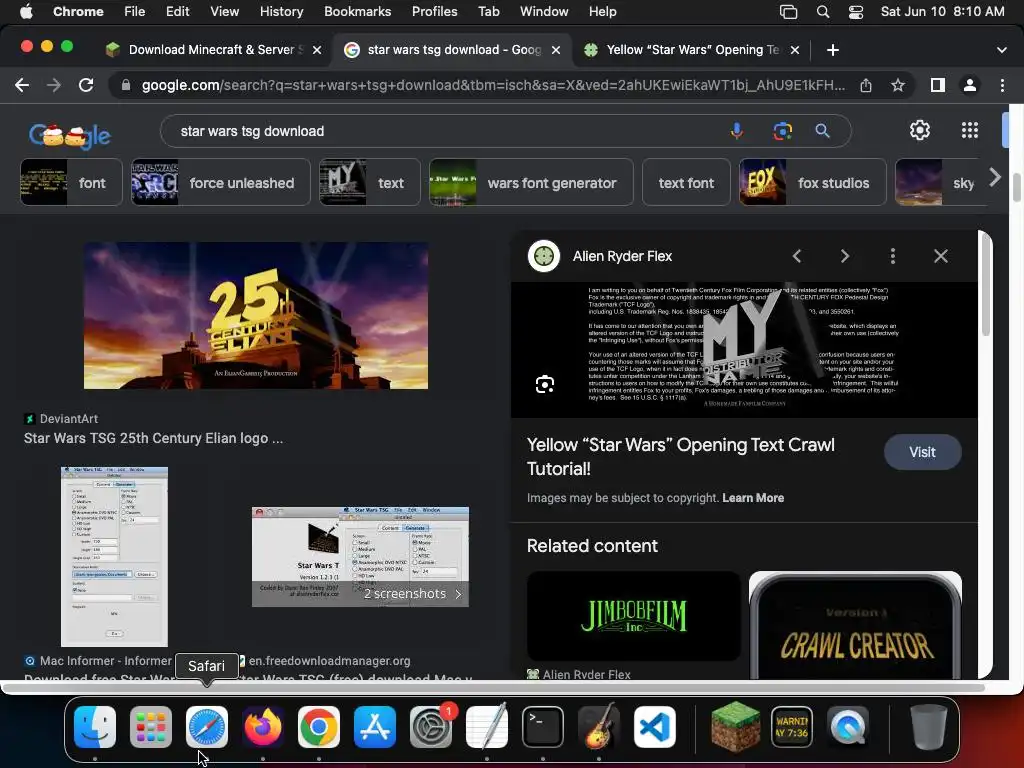Open GarageBand from the Dock

pyautogui.click(x=599, y=727)
